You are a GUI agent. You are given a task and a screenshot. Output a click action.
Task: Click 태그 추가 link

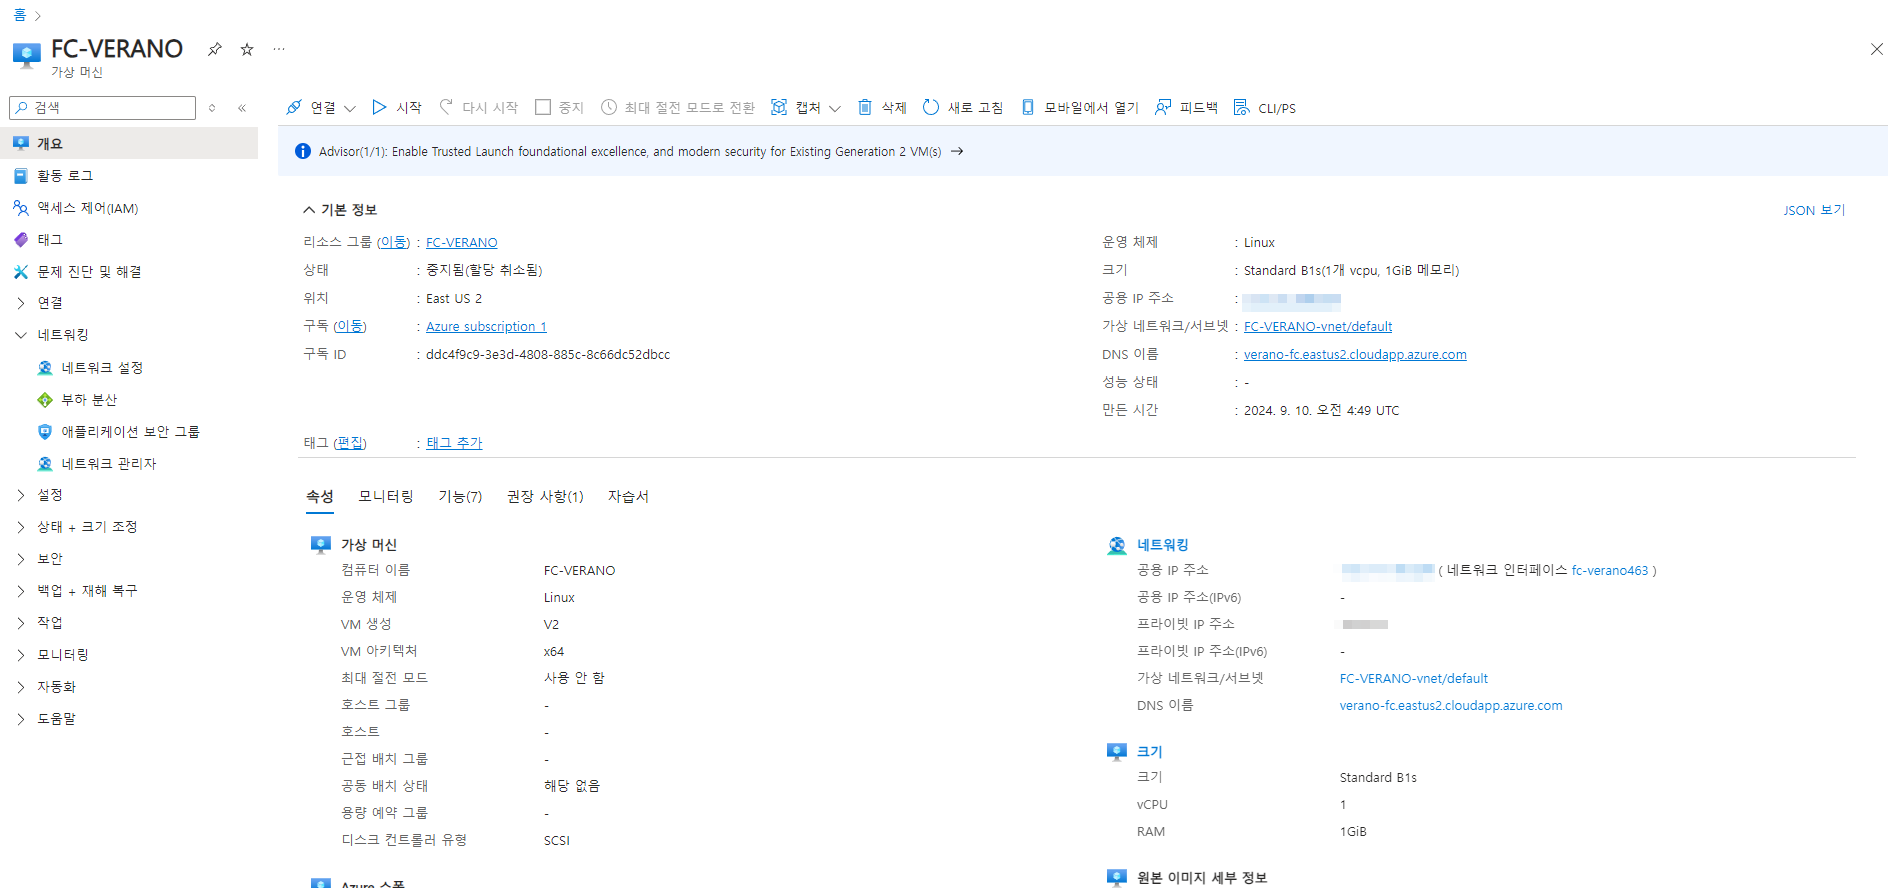click(x=454, y=443)
